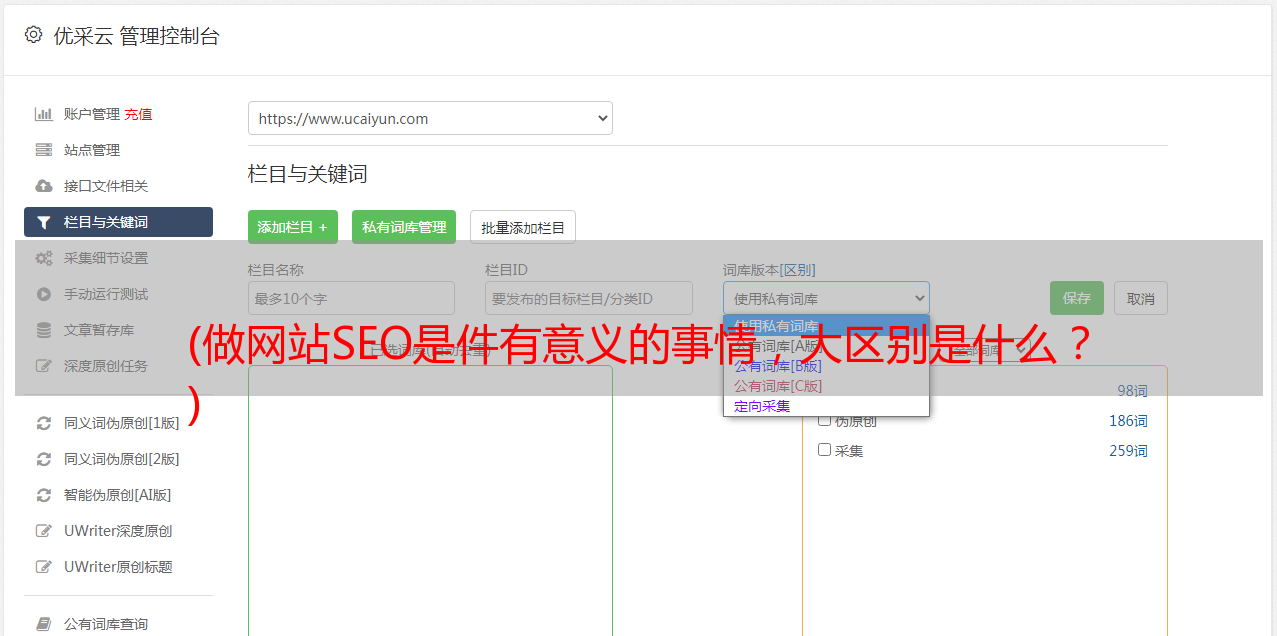The image size is (1277, 636).
Task: Click the 取消 button
Action: pos(1141,298)
